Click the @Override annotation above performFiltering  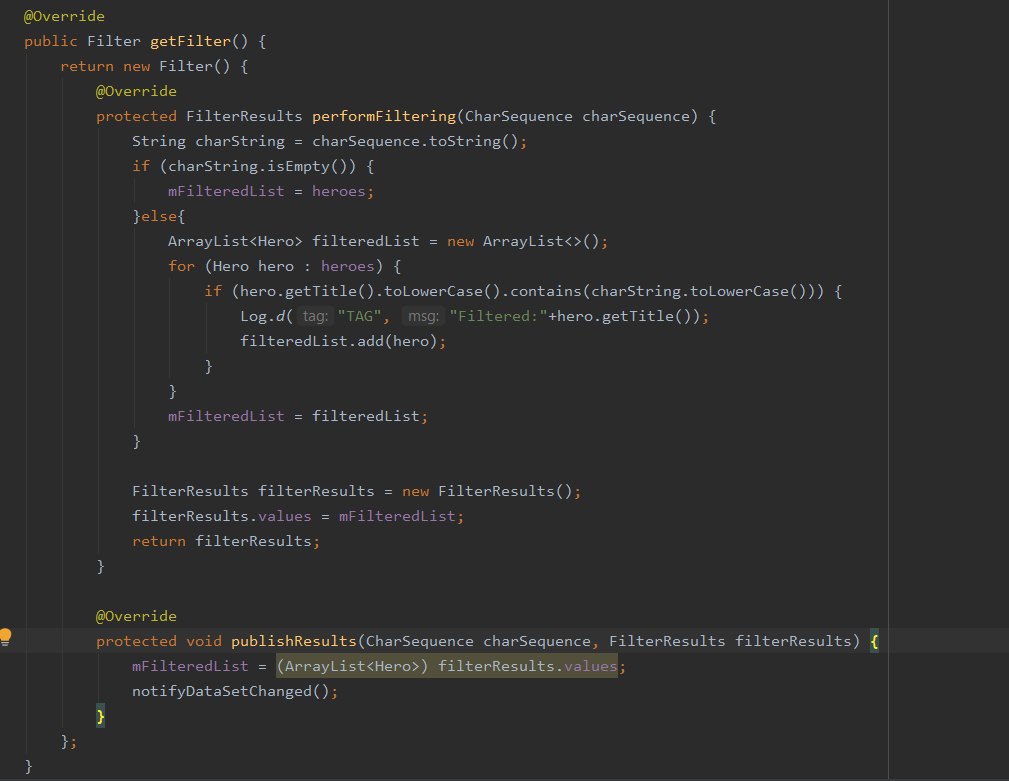pos(136,91)
